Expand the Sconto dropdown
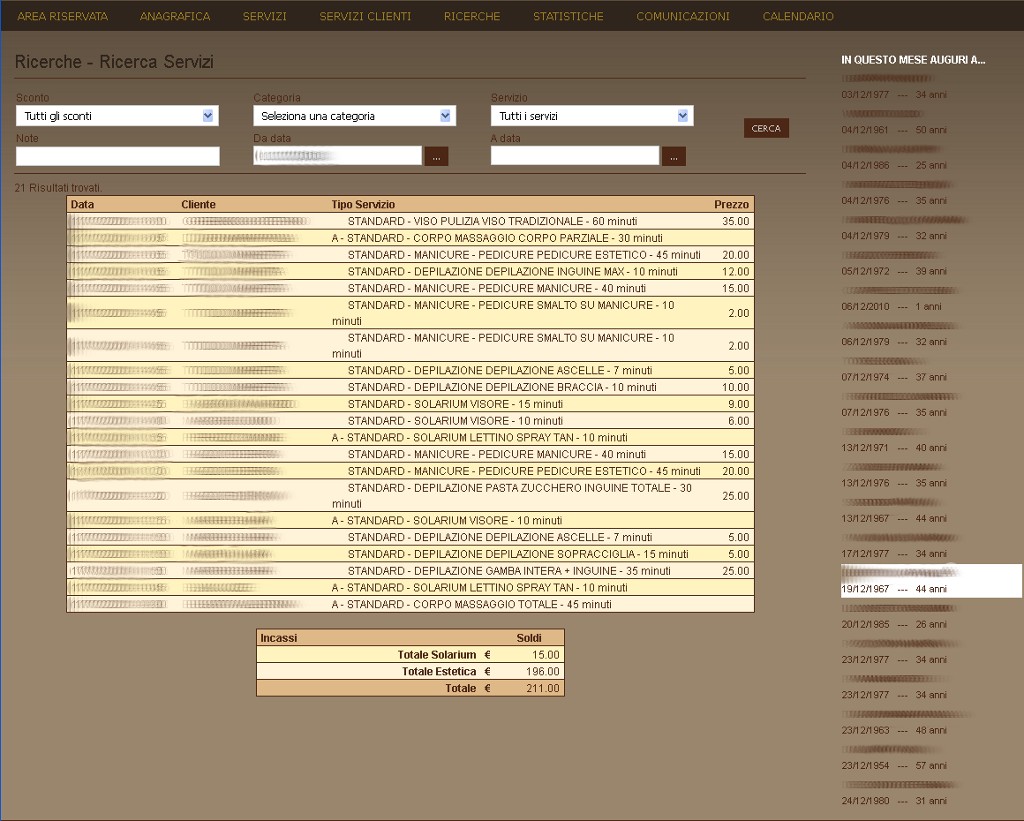 click(117, 116)
